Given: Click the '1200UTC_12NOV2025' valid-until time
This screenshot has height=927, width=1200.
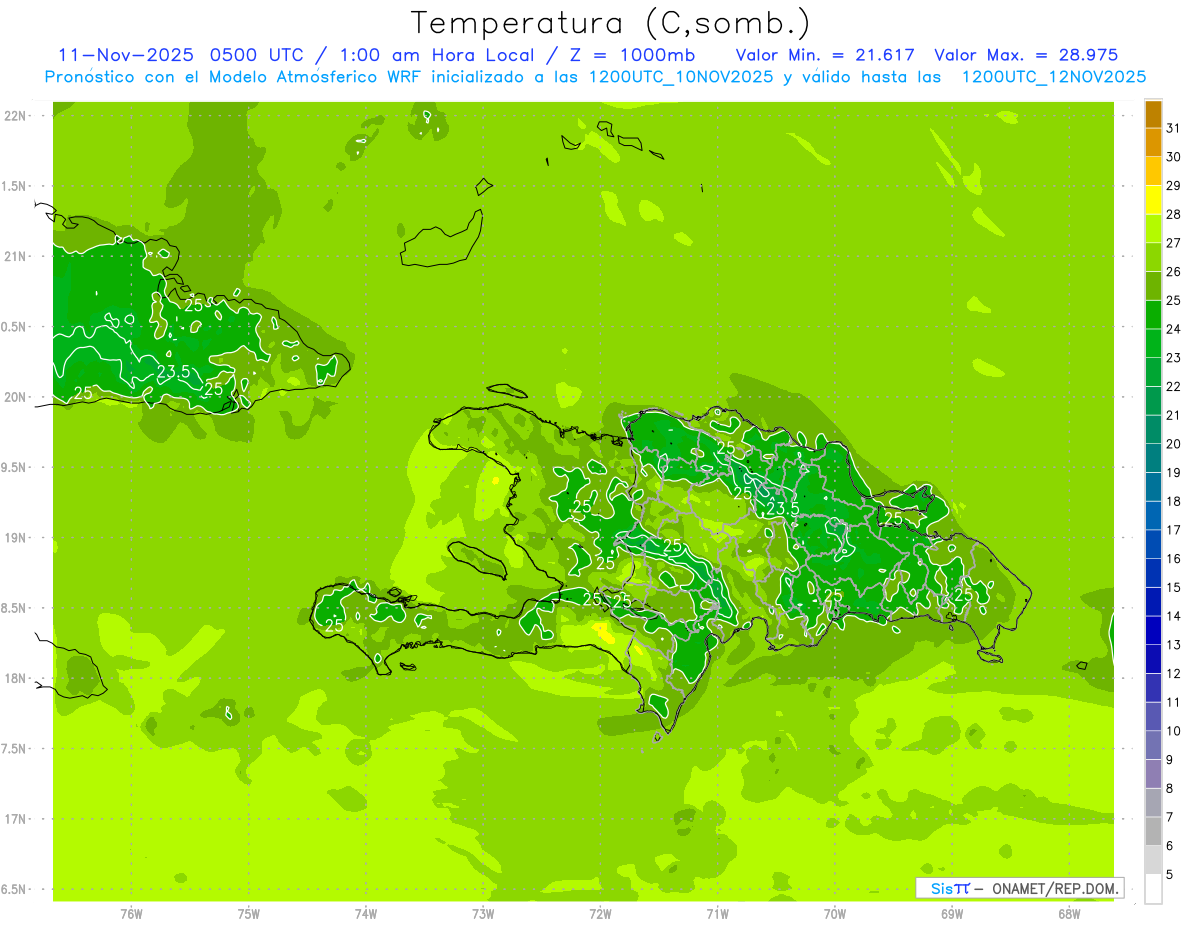Looking at the screenshot, I should 1054,77.
